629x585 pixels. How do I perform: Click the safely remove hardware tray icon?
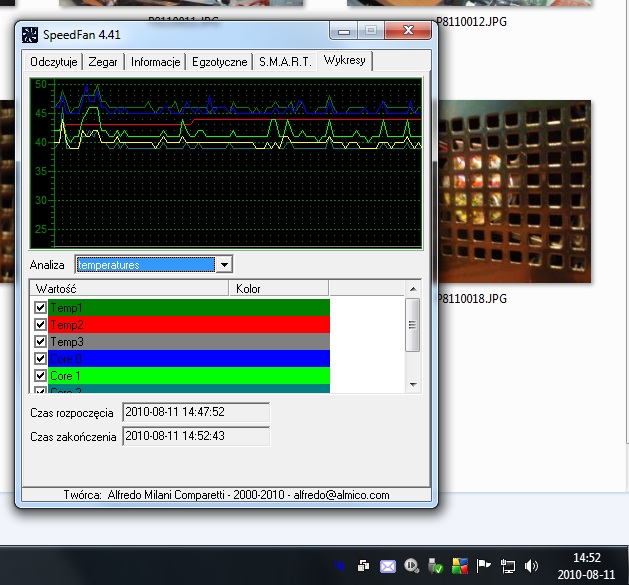click(x=435, y=566)
